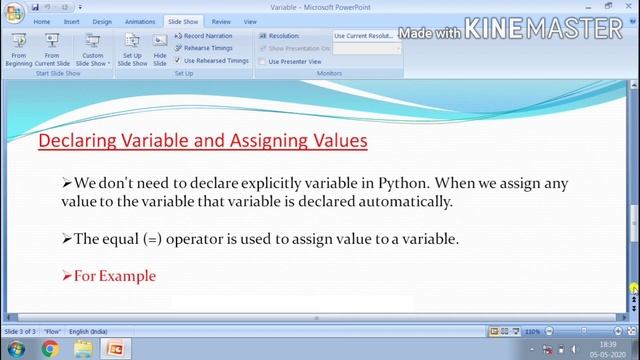The width and height of the screenshot is (640, 360).
Task: Open File Explorer from taskbar
Action: tap(83, 349)
